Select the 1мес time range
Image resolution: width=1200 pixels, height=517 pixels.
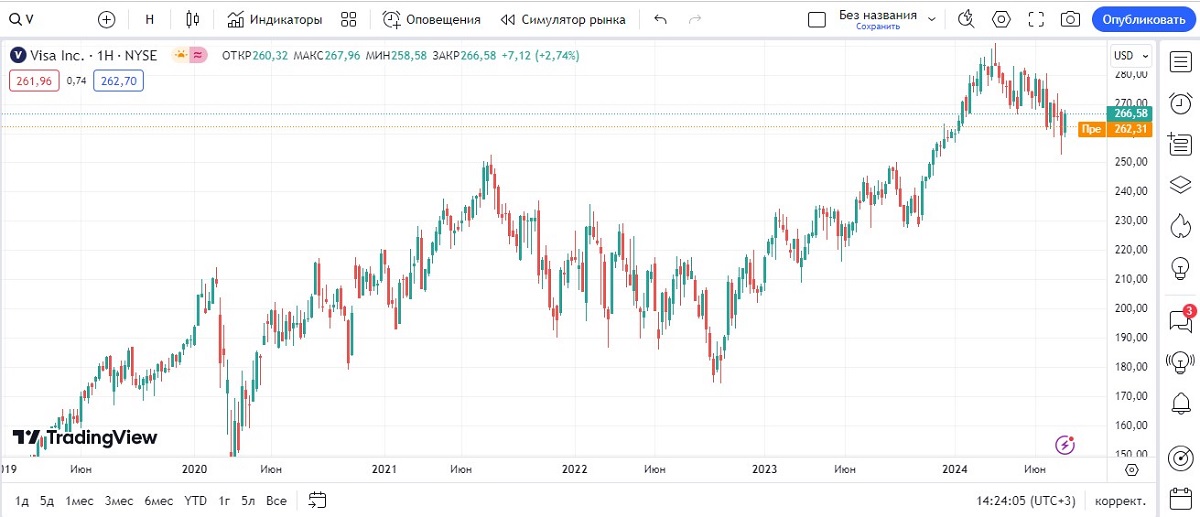[79, 500]
